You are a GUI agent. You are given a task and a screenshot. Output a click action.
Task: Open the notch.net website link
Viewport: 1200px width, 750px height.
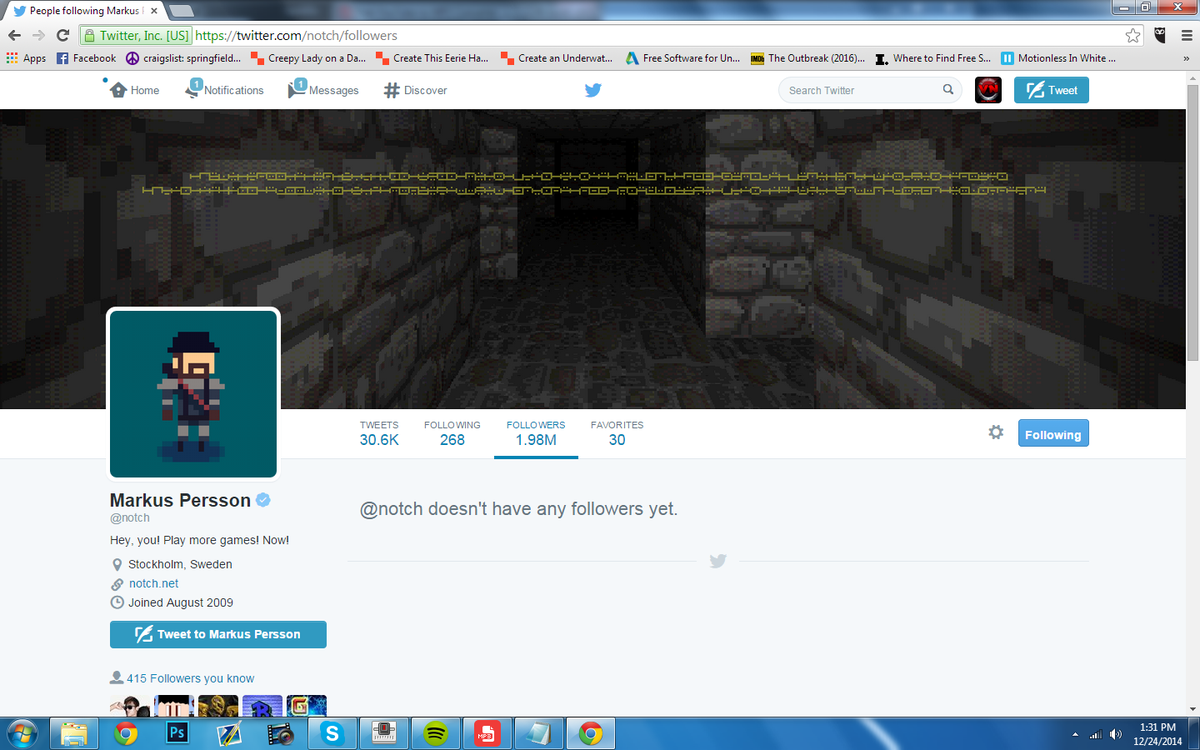click(154, 583)
